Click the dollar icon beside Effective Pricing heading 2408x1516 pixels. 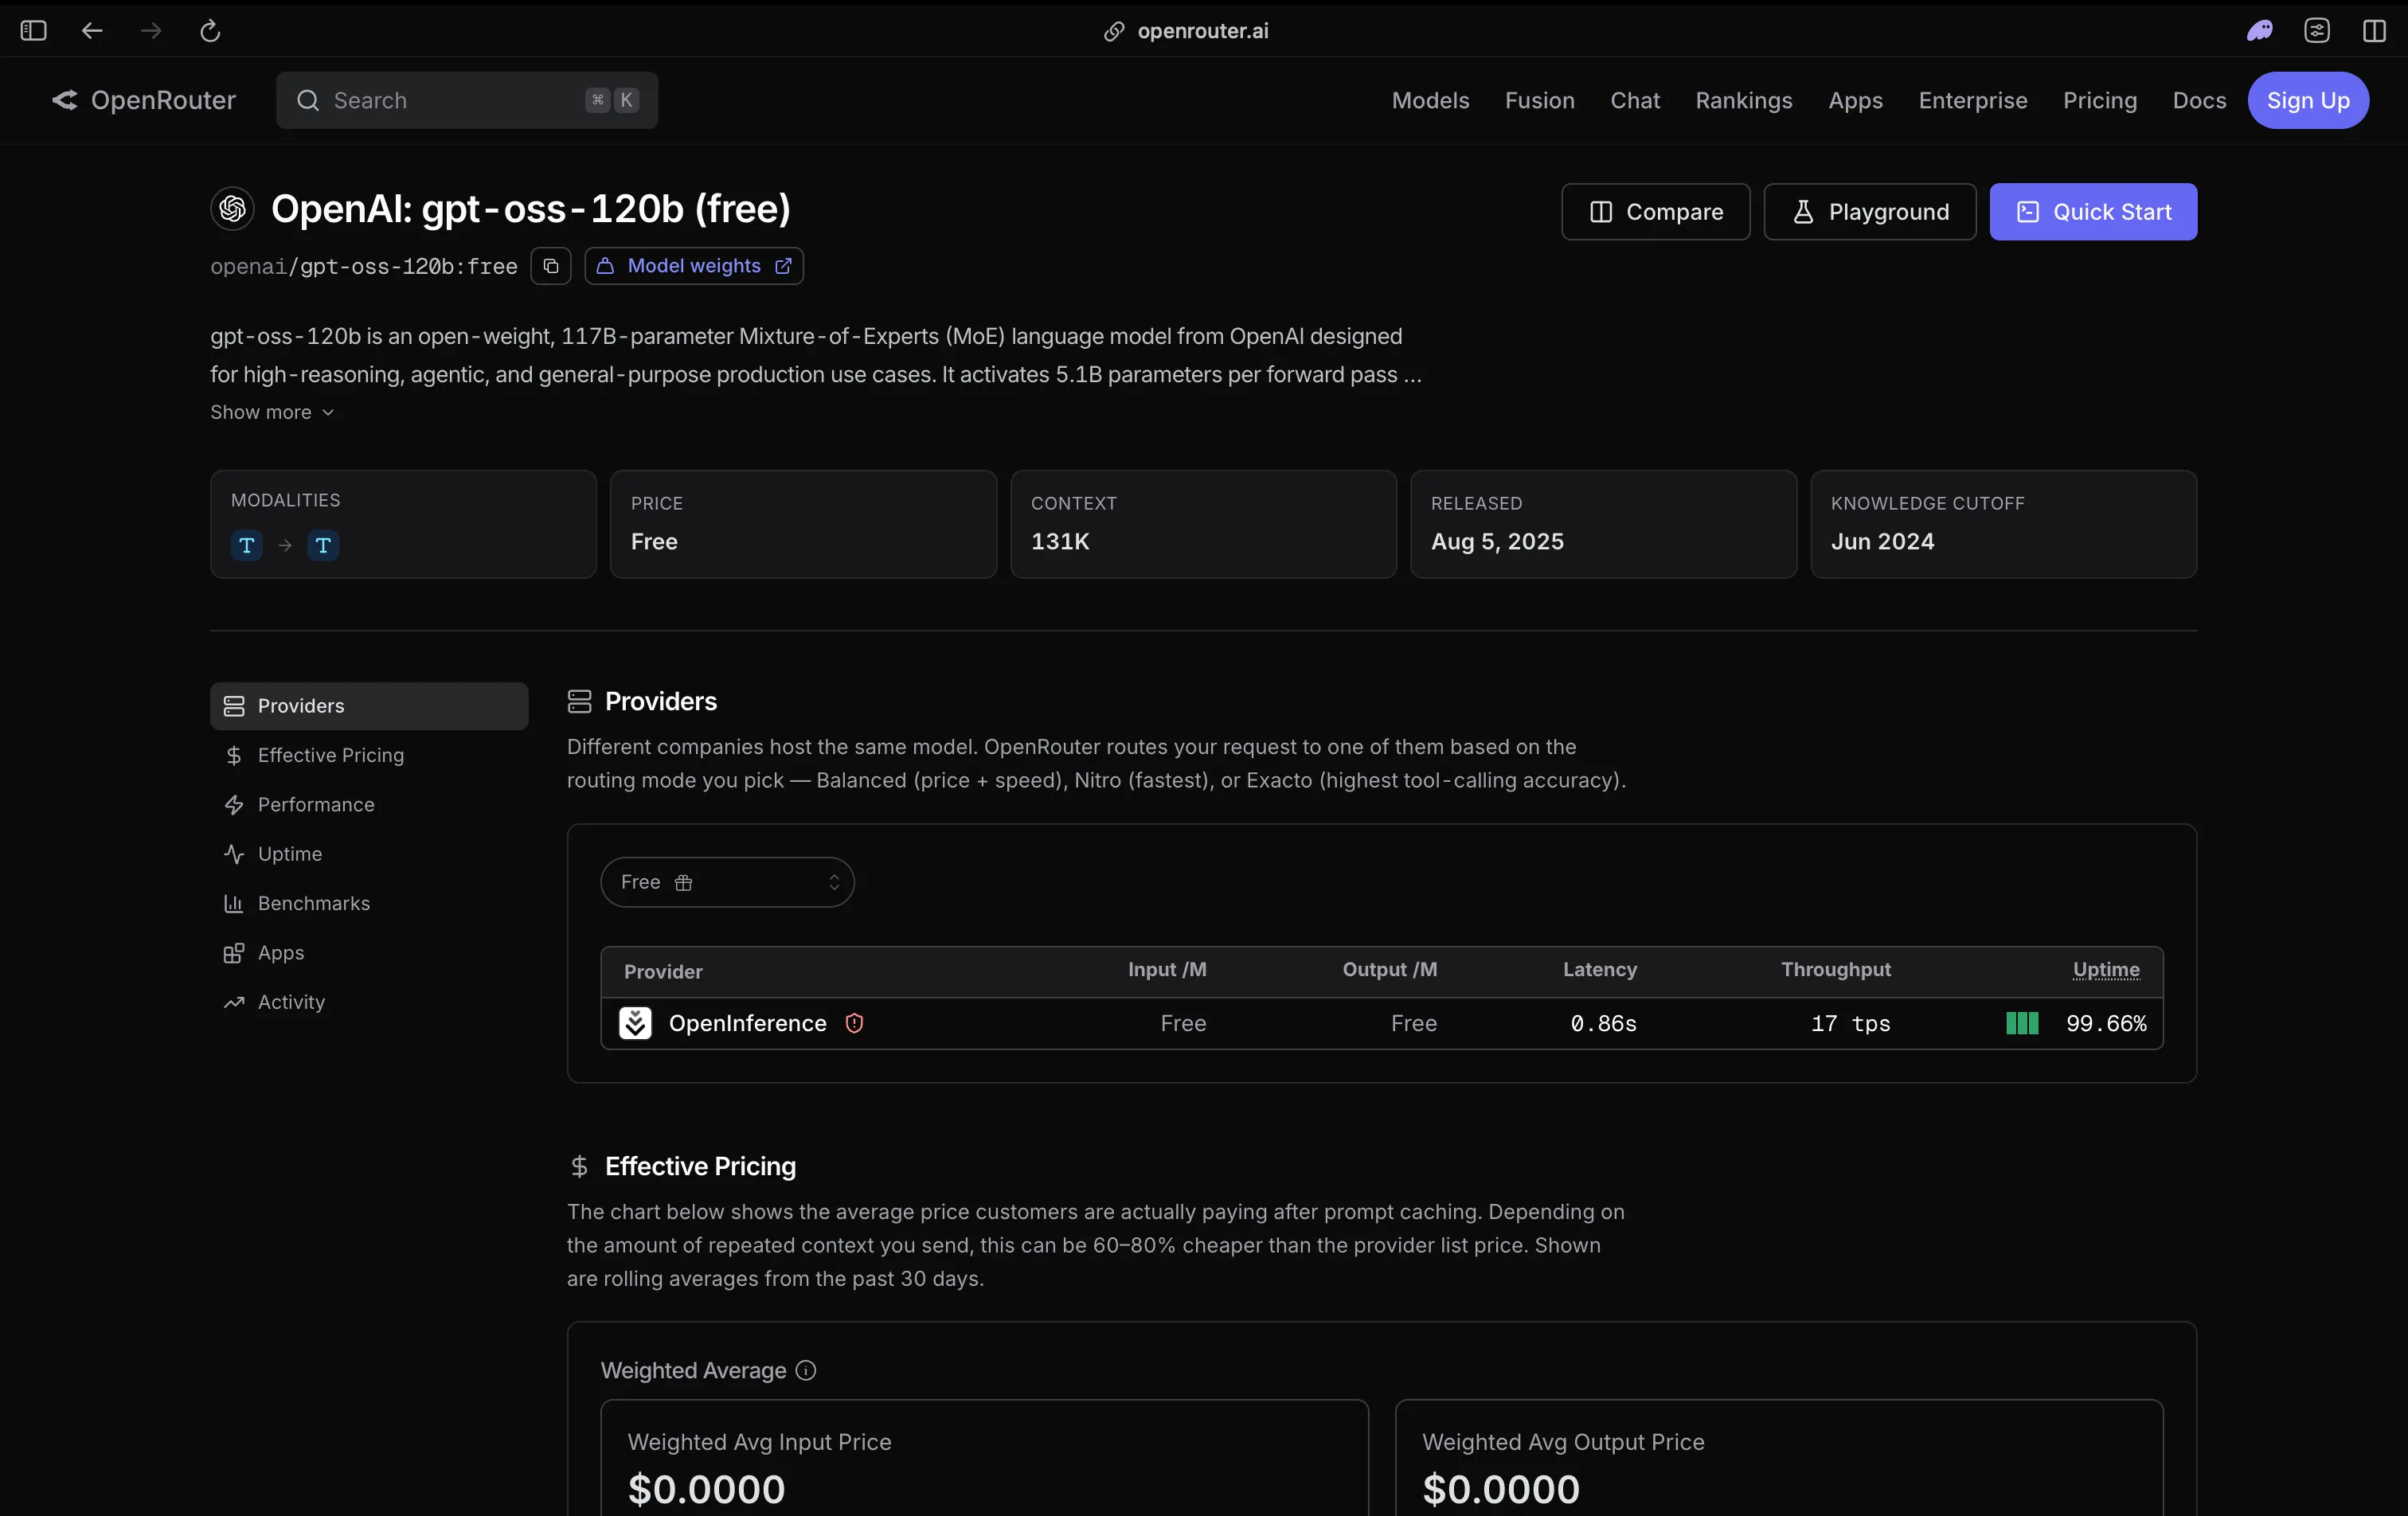(x=579, y=1166)
